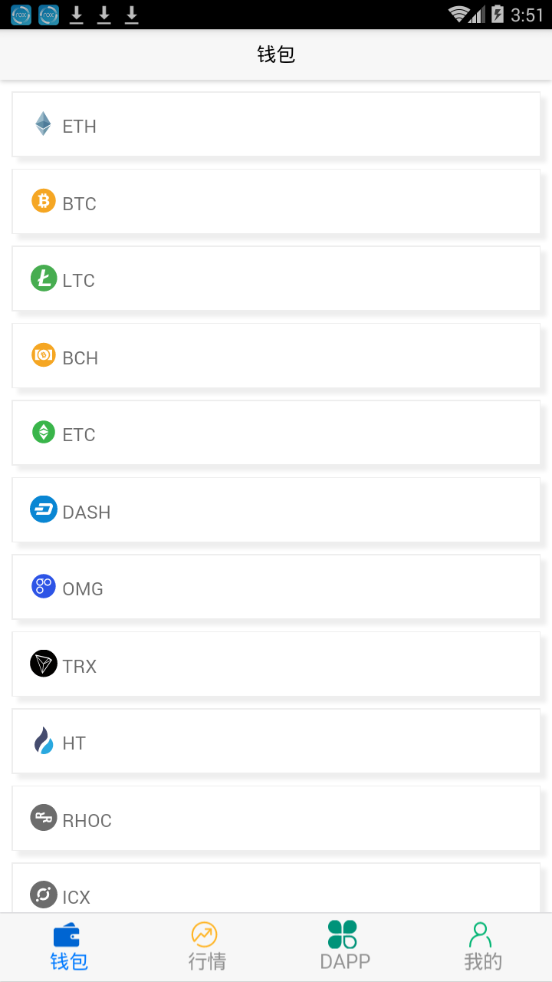Open the LTC wallet row
Screen dimensions: 552x982
[x=276, y=279]
